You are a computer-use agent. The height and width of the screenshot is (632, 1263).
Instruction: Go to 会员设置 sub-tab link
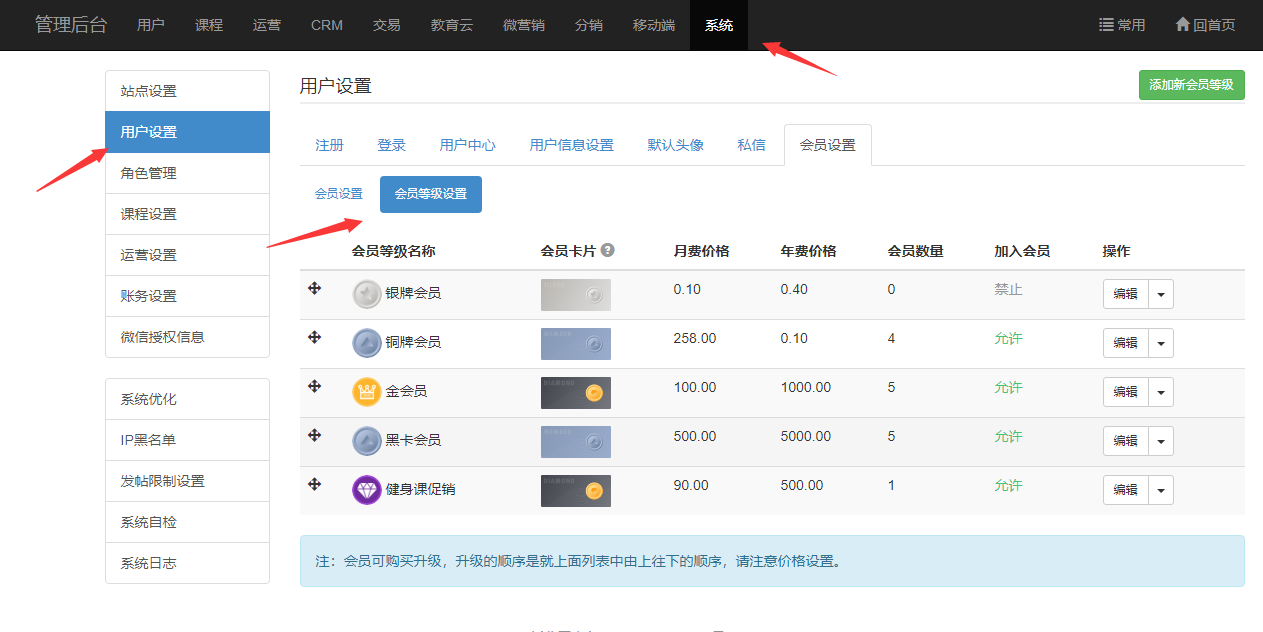(x=339, y=194)
